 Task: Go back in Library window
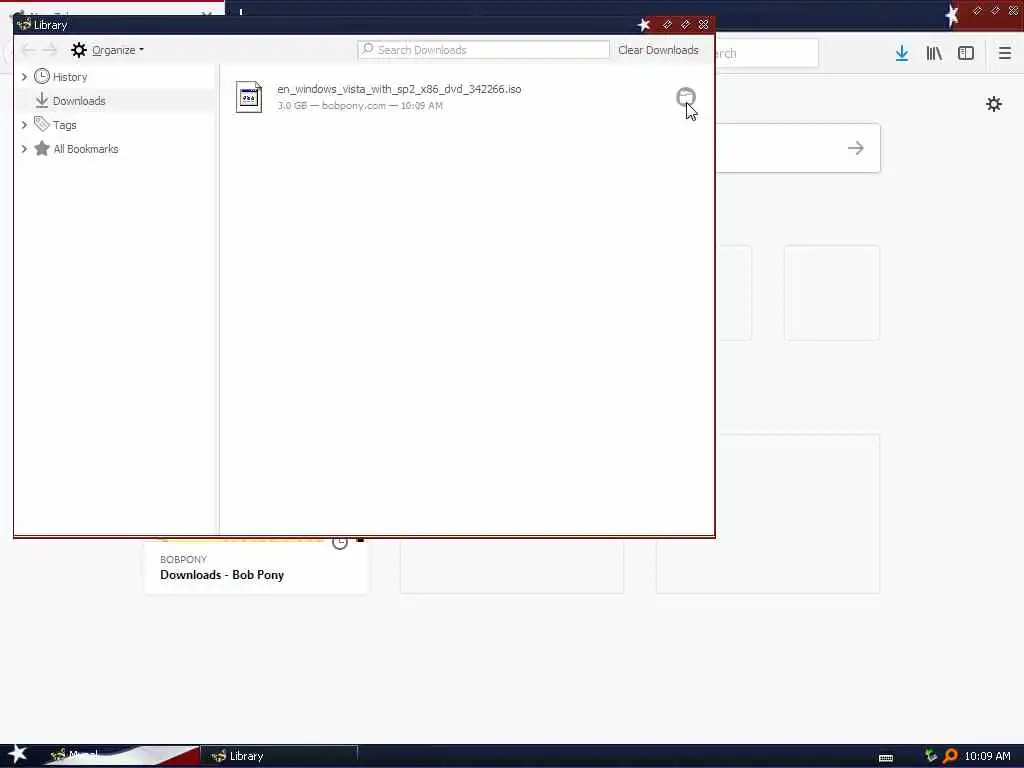pos(27,50)
